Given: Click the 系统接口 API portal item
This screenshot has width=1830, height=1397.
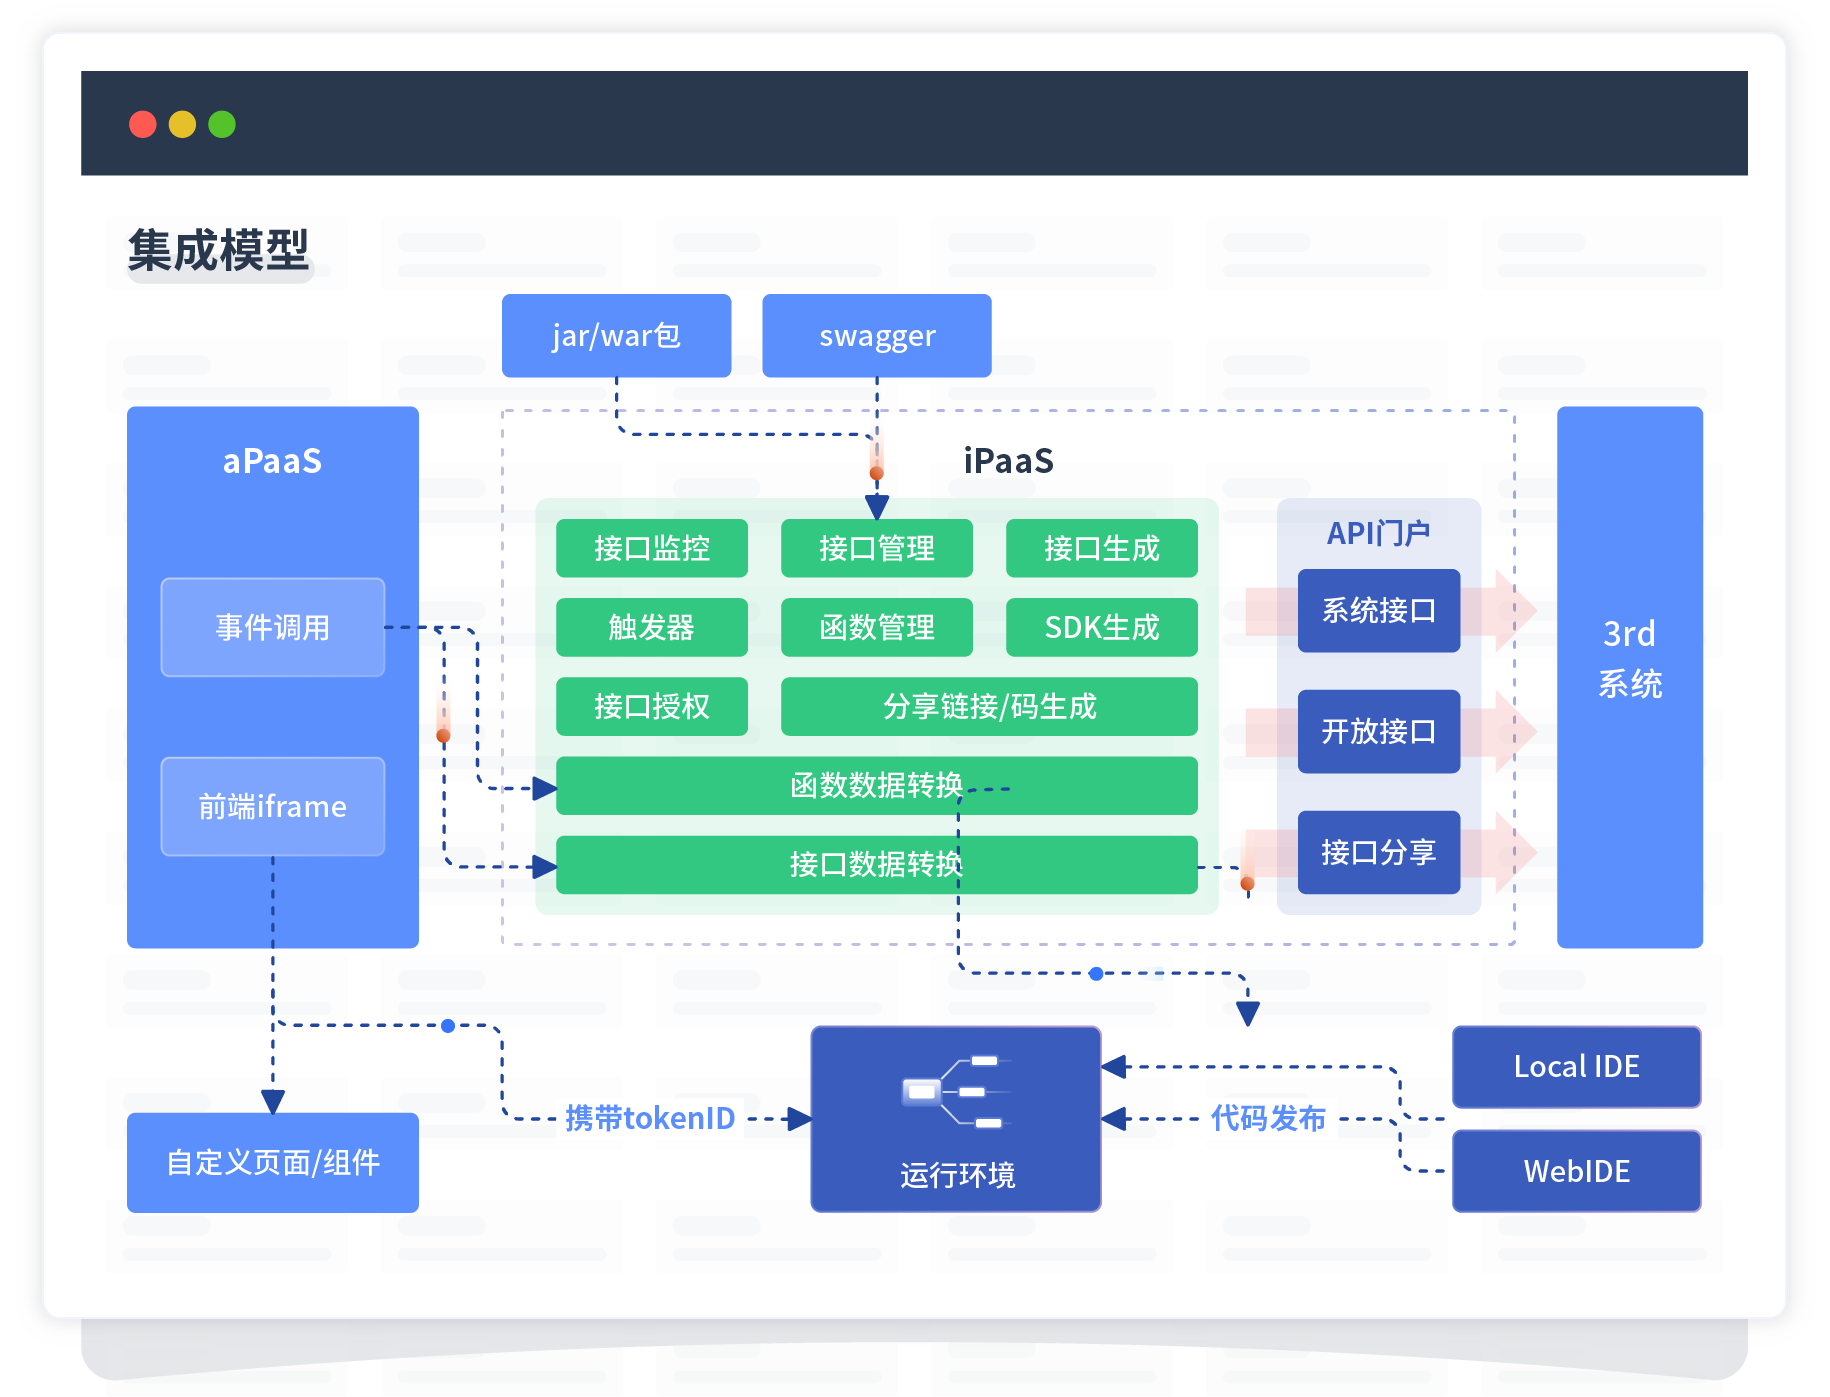Looking at the screenshot, I should 1378,611.
